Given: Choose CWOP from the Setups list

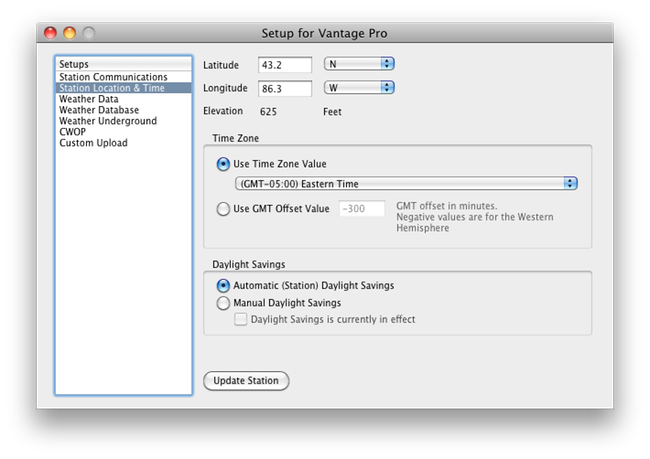Looking at the screenshot, I should pyautogui.click(x=124, y=131).
